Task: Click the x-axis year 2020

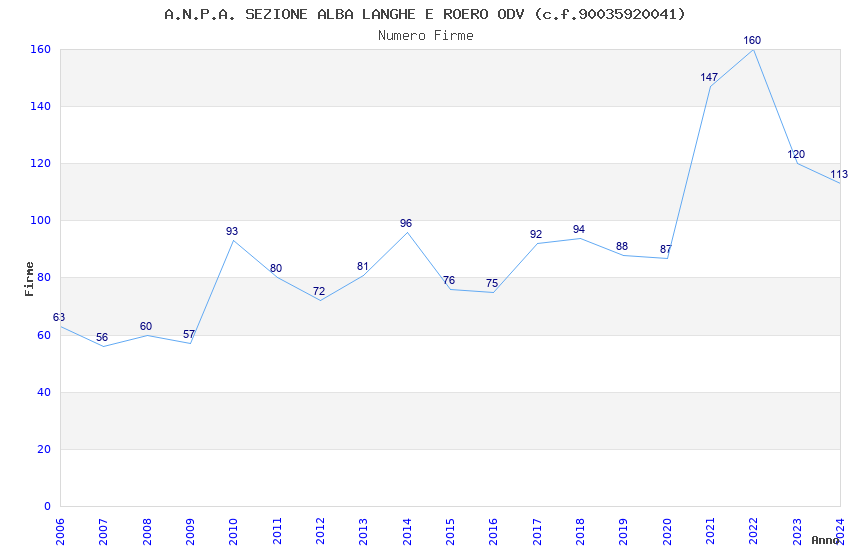Action: point(667,532)
